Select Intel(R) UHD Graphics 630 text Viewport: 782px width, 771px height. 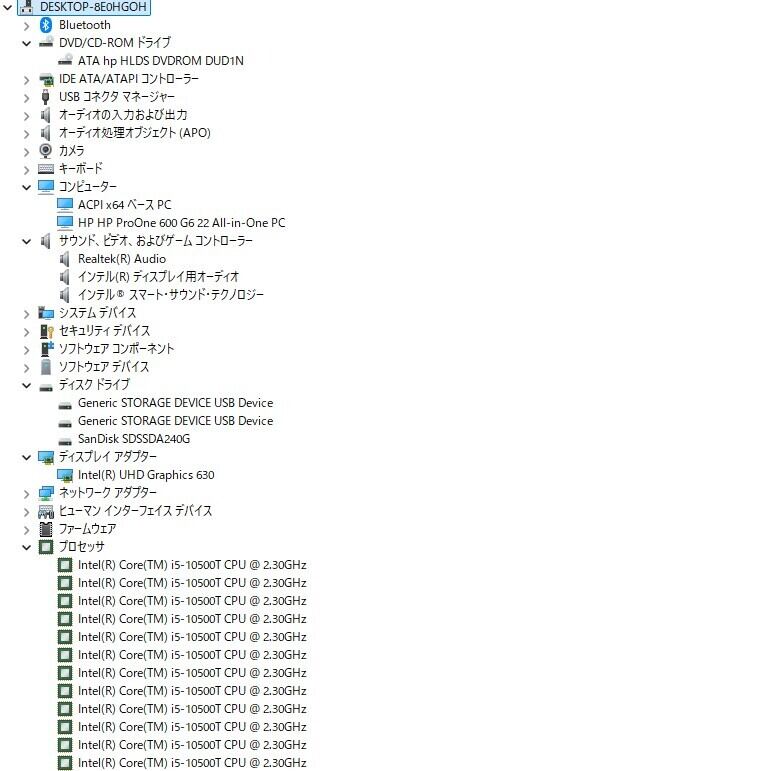(x=146, y=475)
